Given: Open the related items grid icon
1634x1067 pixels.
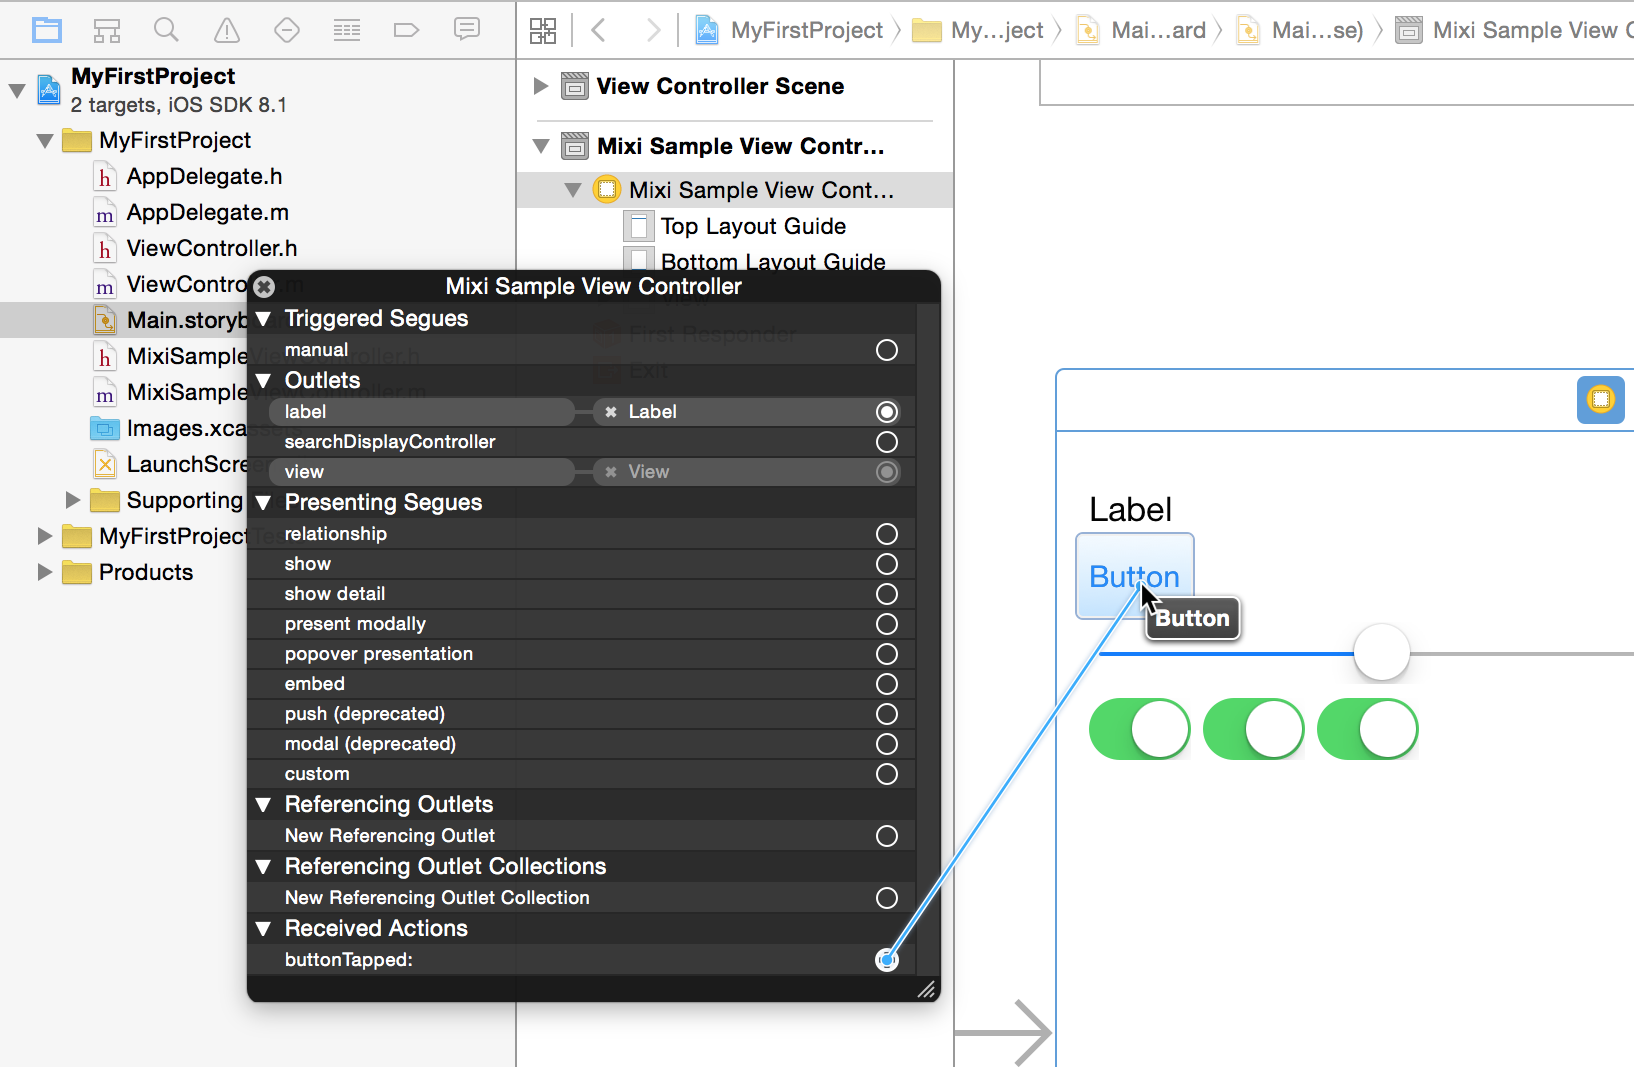Looking at the screenshot, I should [543, 30].
